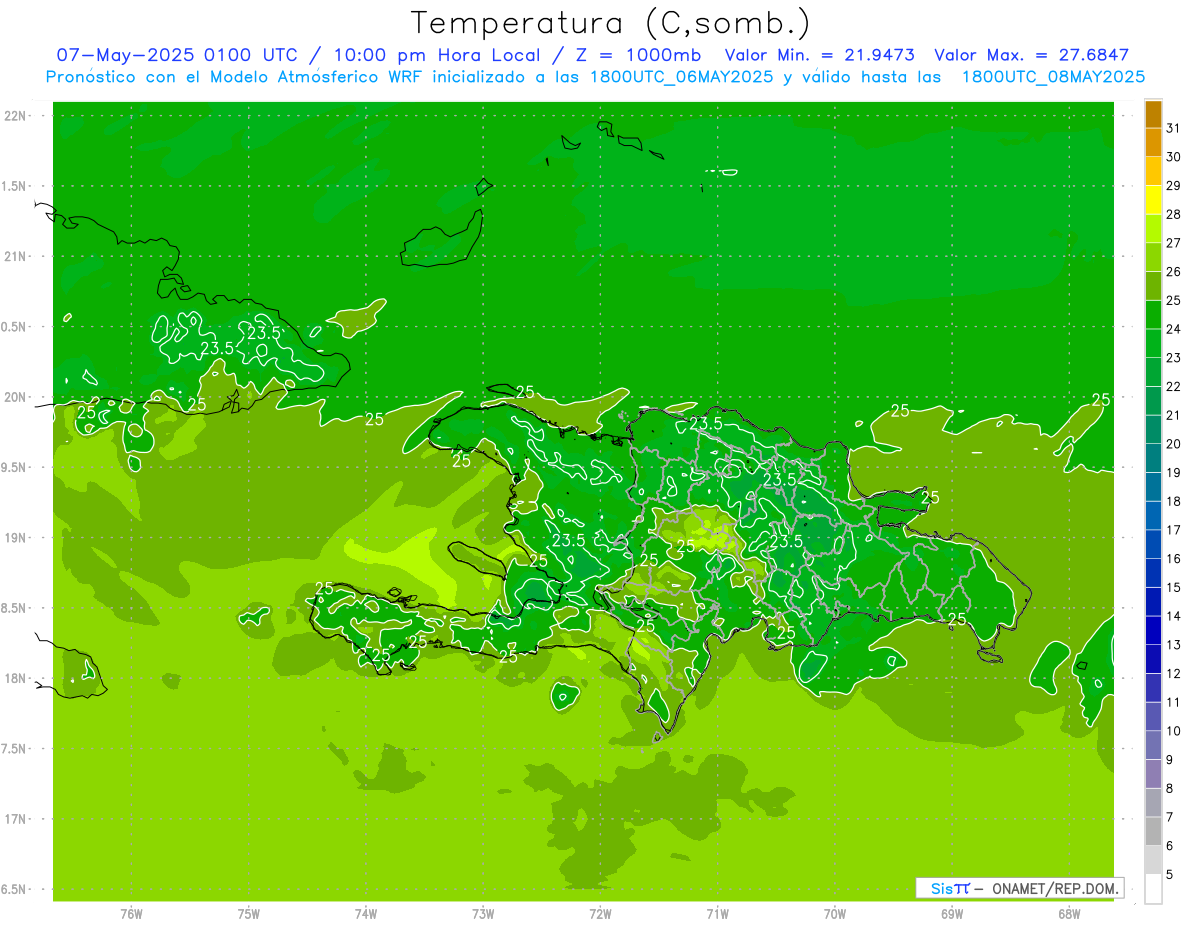The image size is (1200, 927).
Task: Click the legend swatch between 27 and 28
Action: [x=1153, y=228]
